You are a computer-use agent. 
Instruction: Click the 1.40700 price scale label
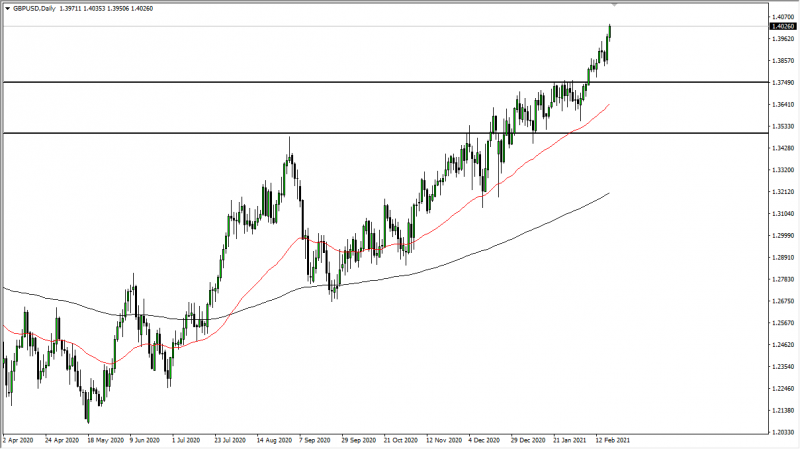pyautogui.click(x=783, y=17)
